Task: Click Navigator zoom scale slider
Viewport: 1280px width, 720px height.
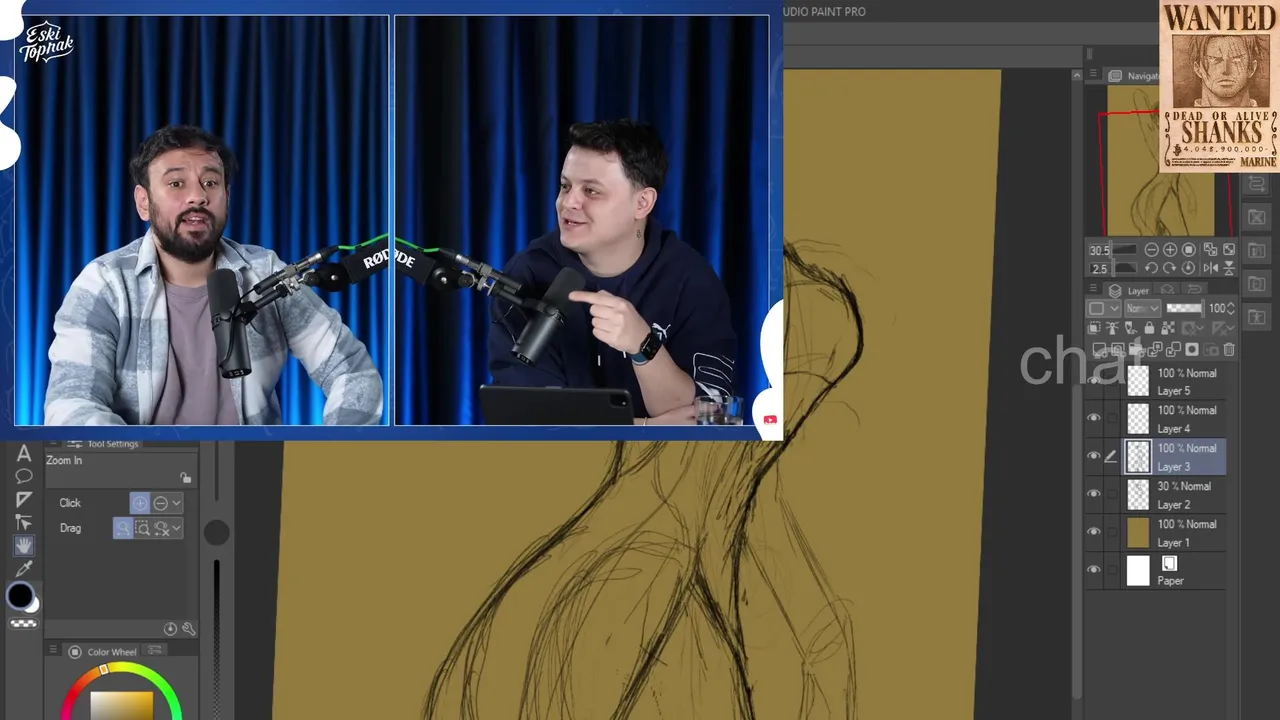Action: pos(1126,250)
